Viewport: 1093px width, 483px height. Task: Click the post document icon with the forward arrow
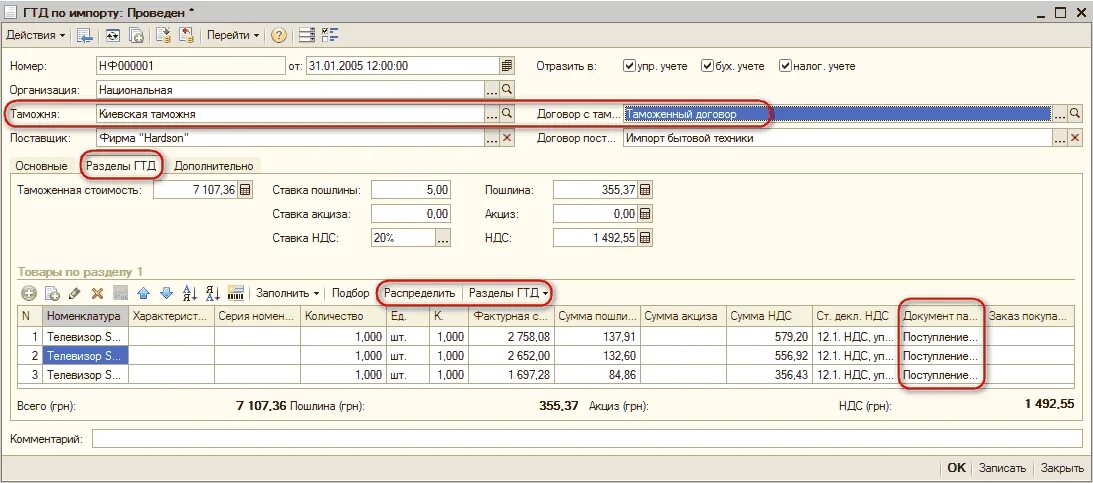point(163,35)
